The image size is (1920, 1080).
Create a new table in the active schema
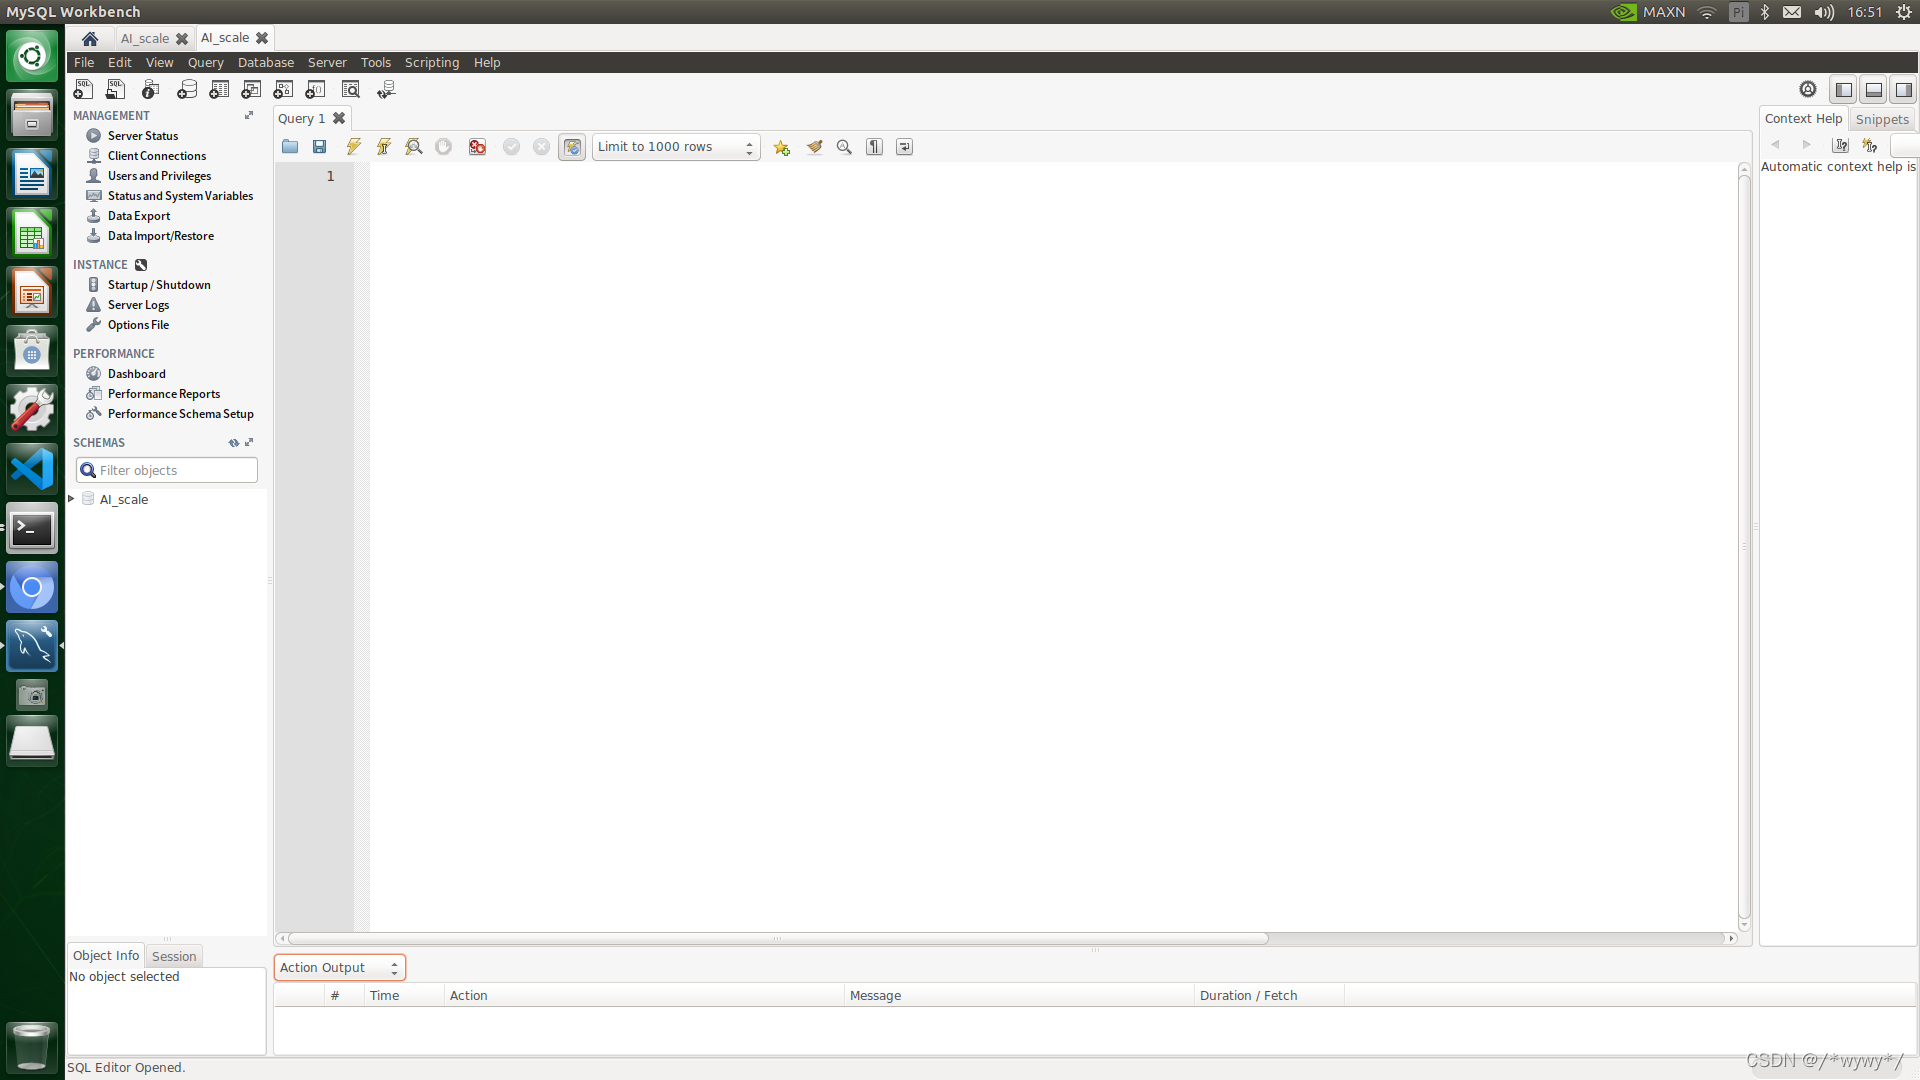[x=219, y=89]
